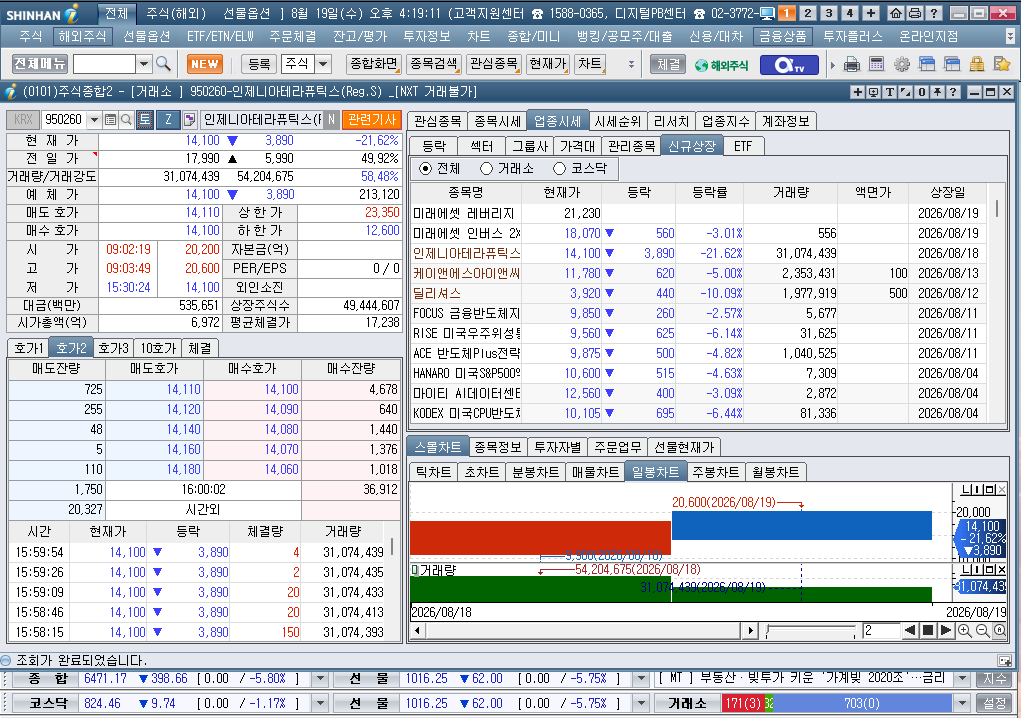Click the chart bar-count slider

[x=811, y=630]
